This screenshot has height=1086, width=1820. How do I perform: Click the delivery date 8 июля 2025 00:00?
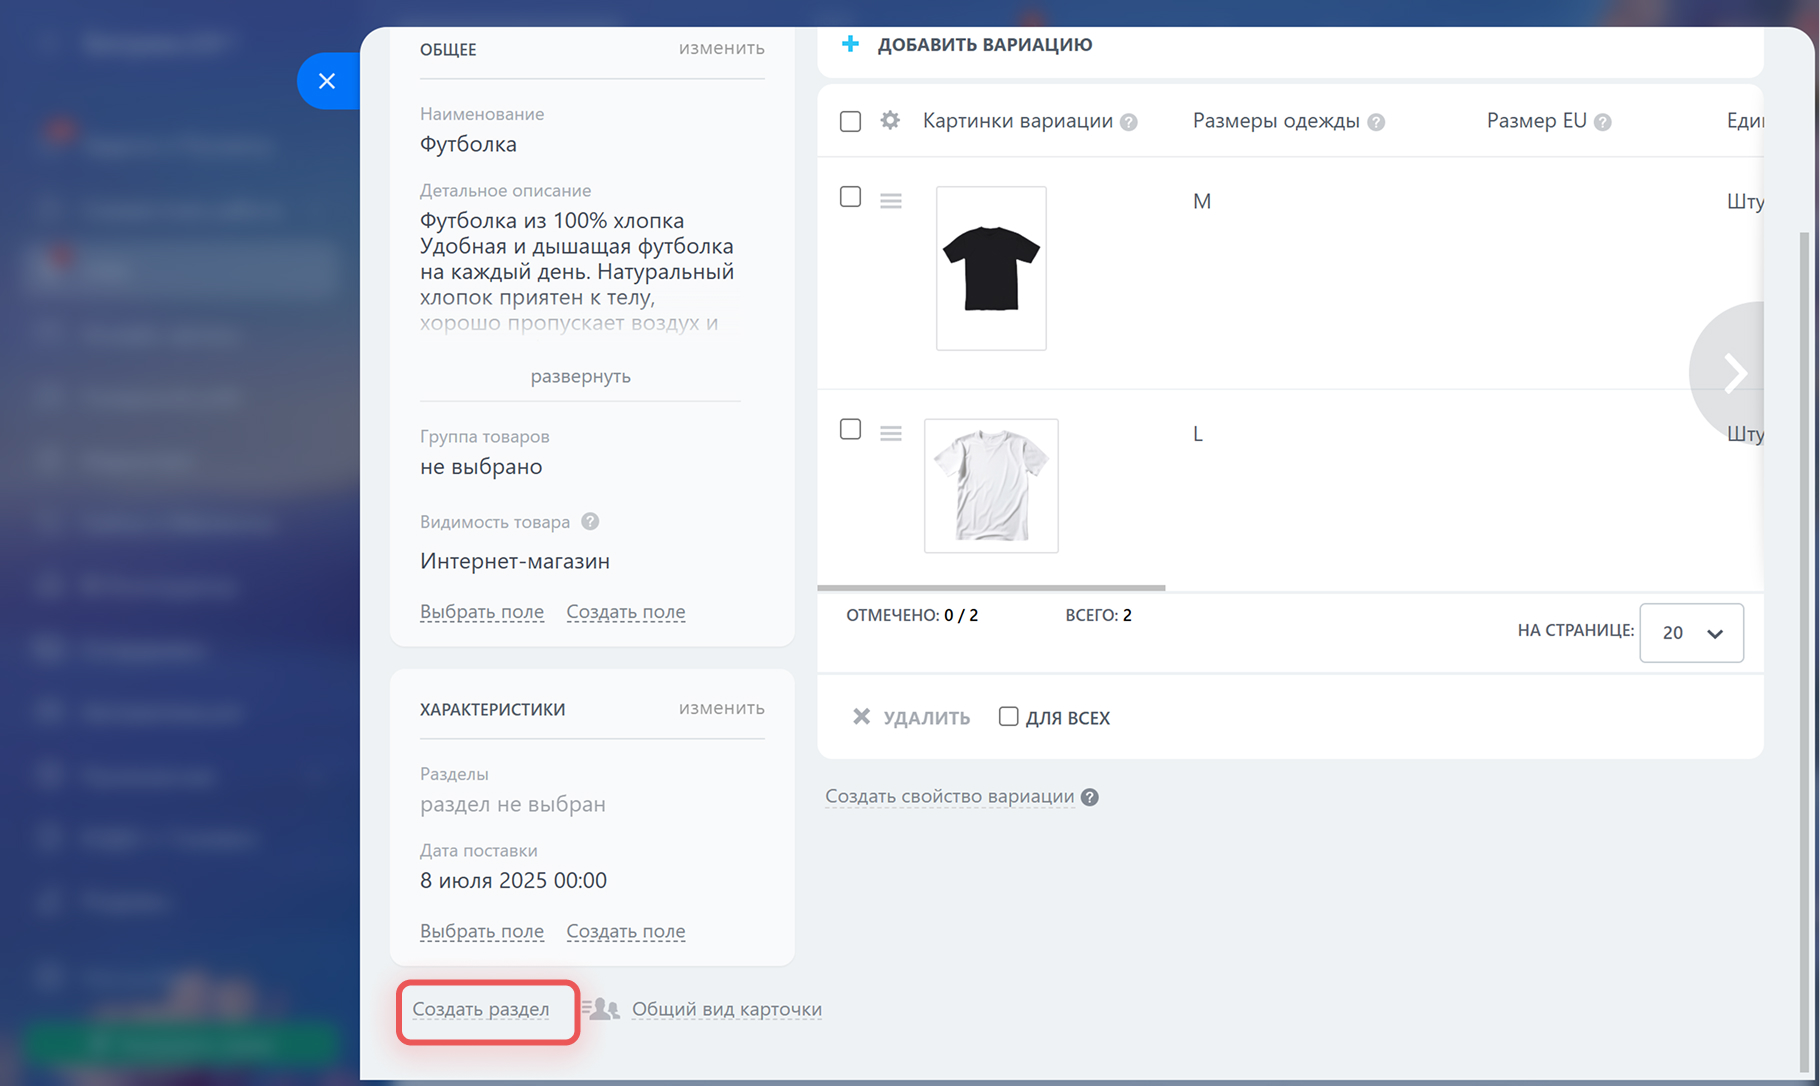click(513, 880)
